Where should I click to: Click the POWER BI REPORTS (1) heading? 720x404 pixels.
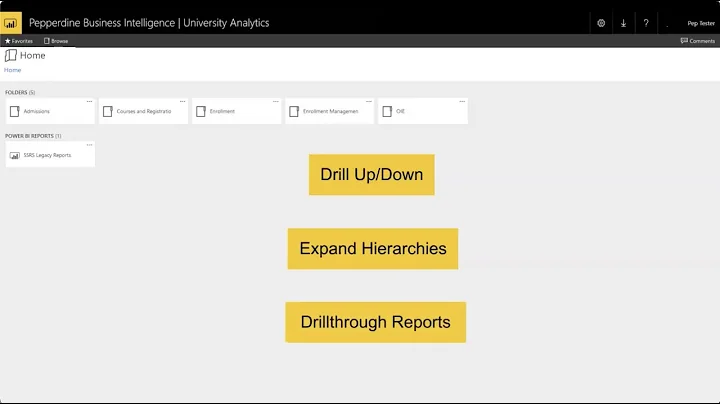[33, 136]
